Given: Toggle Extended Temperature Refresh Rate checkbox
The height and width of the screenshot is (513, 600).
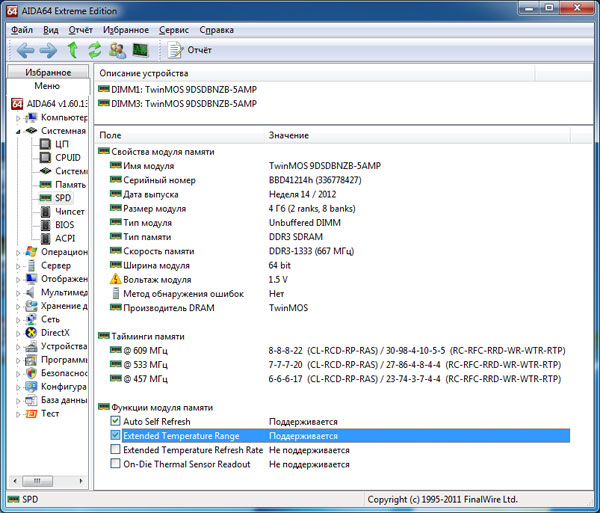Looking at the screenshot, I should (115, 449).
